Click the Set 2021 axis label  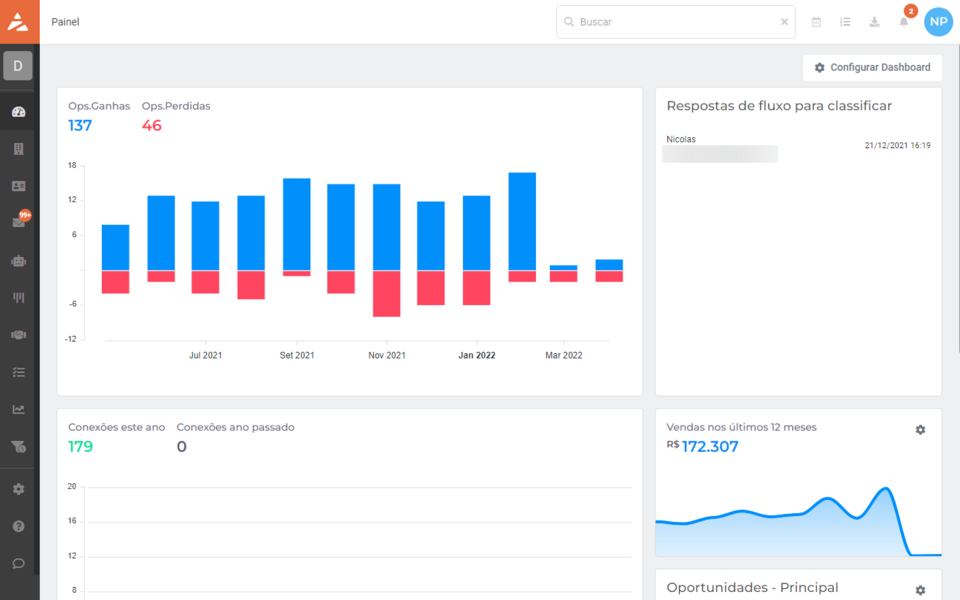297,355
